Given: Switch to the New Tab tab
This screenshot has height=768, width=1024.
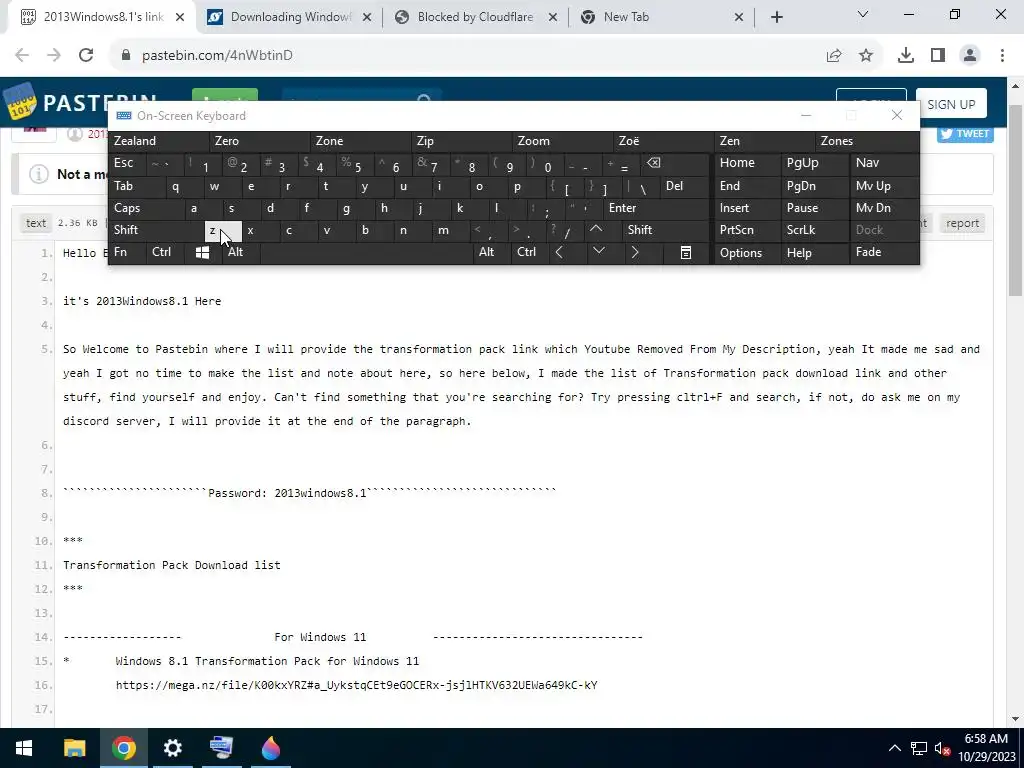Looking at the screenshot, I should (x=661, y=18).
